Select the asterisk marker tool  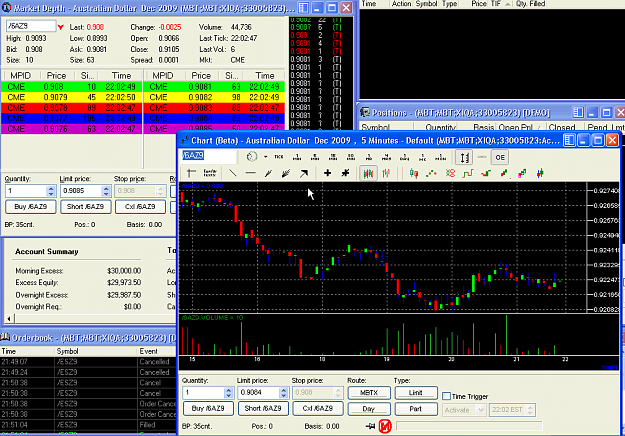pos(345,173)
